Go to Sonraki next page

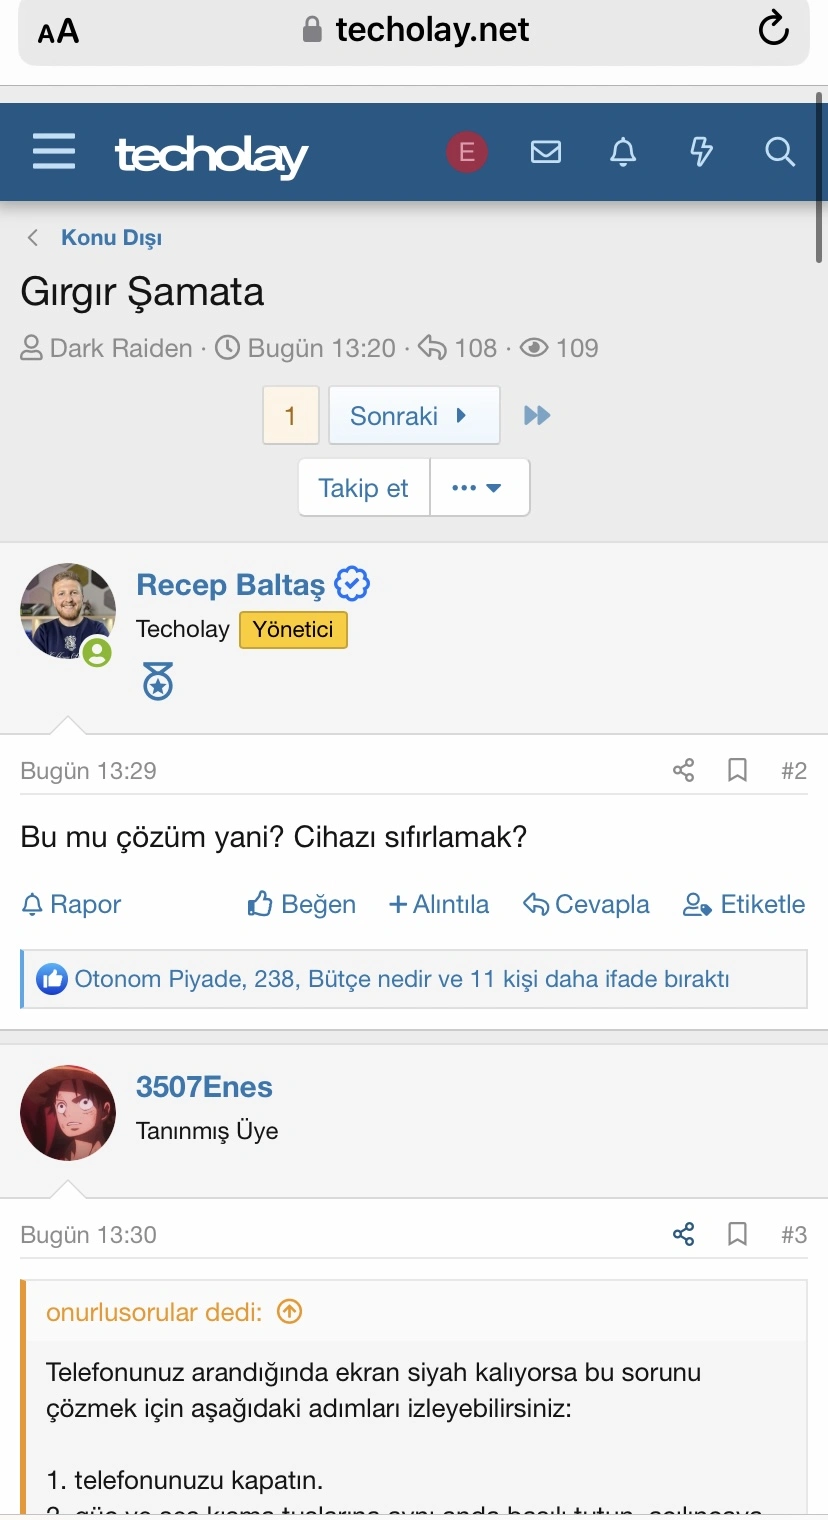pyautogui.click(x=414, y=415)
